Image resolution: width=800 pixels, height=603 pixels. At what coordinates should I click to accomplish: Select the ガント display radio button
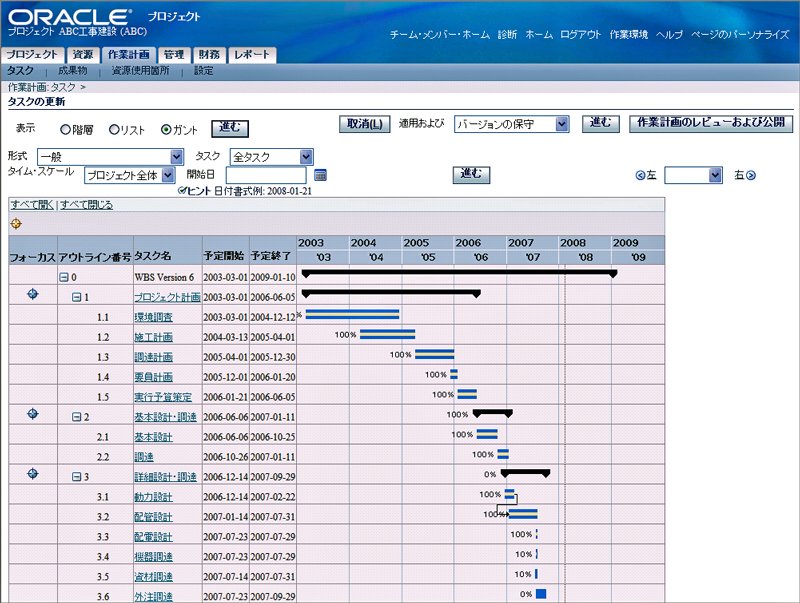coord(166,130)
